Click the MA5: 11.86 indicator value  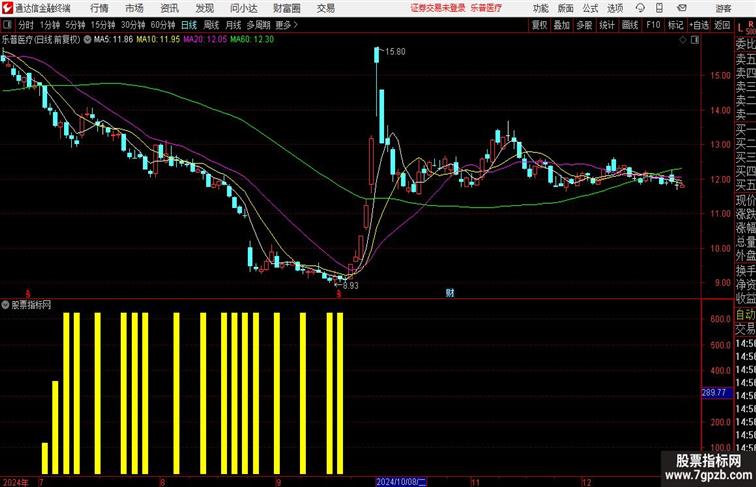tap(113, 40)
